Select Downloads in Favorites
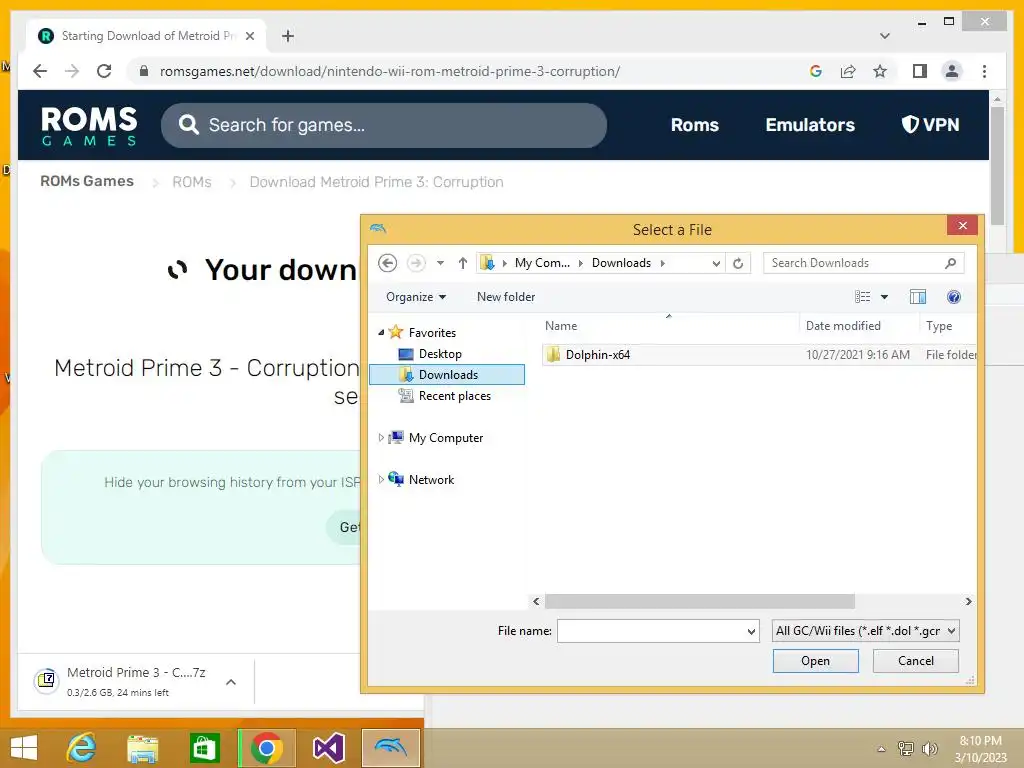Screen dimensions: 1024x768 447,375
